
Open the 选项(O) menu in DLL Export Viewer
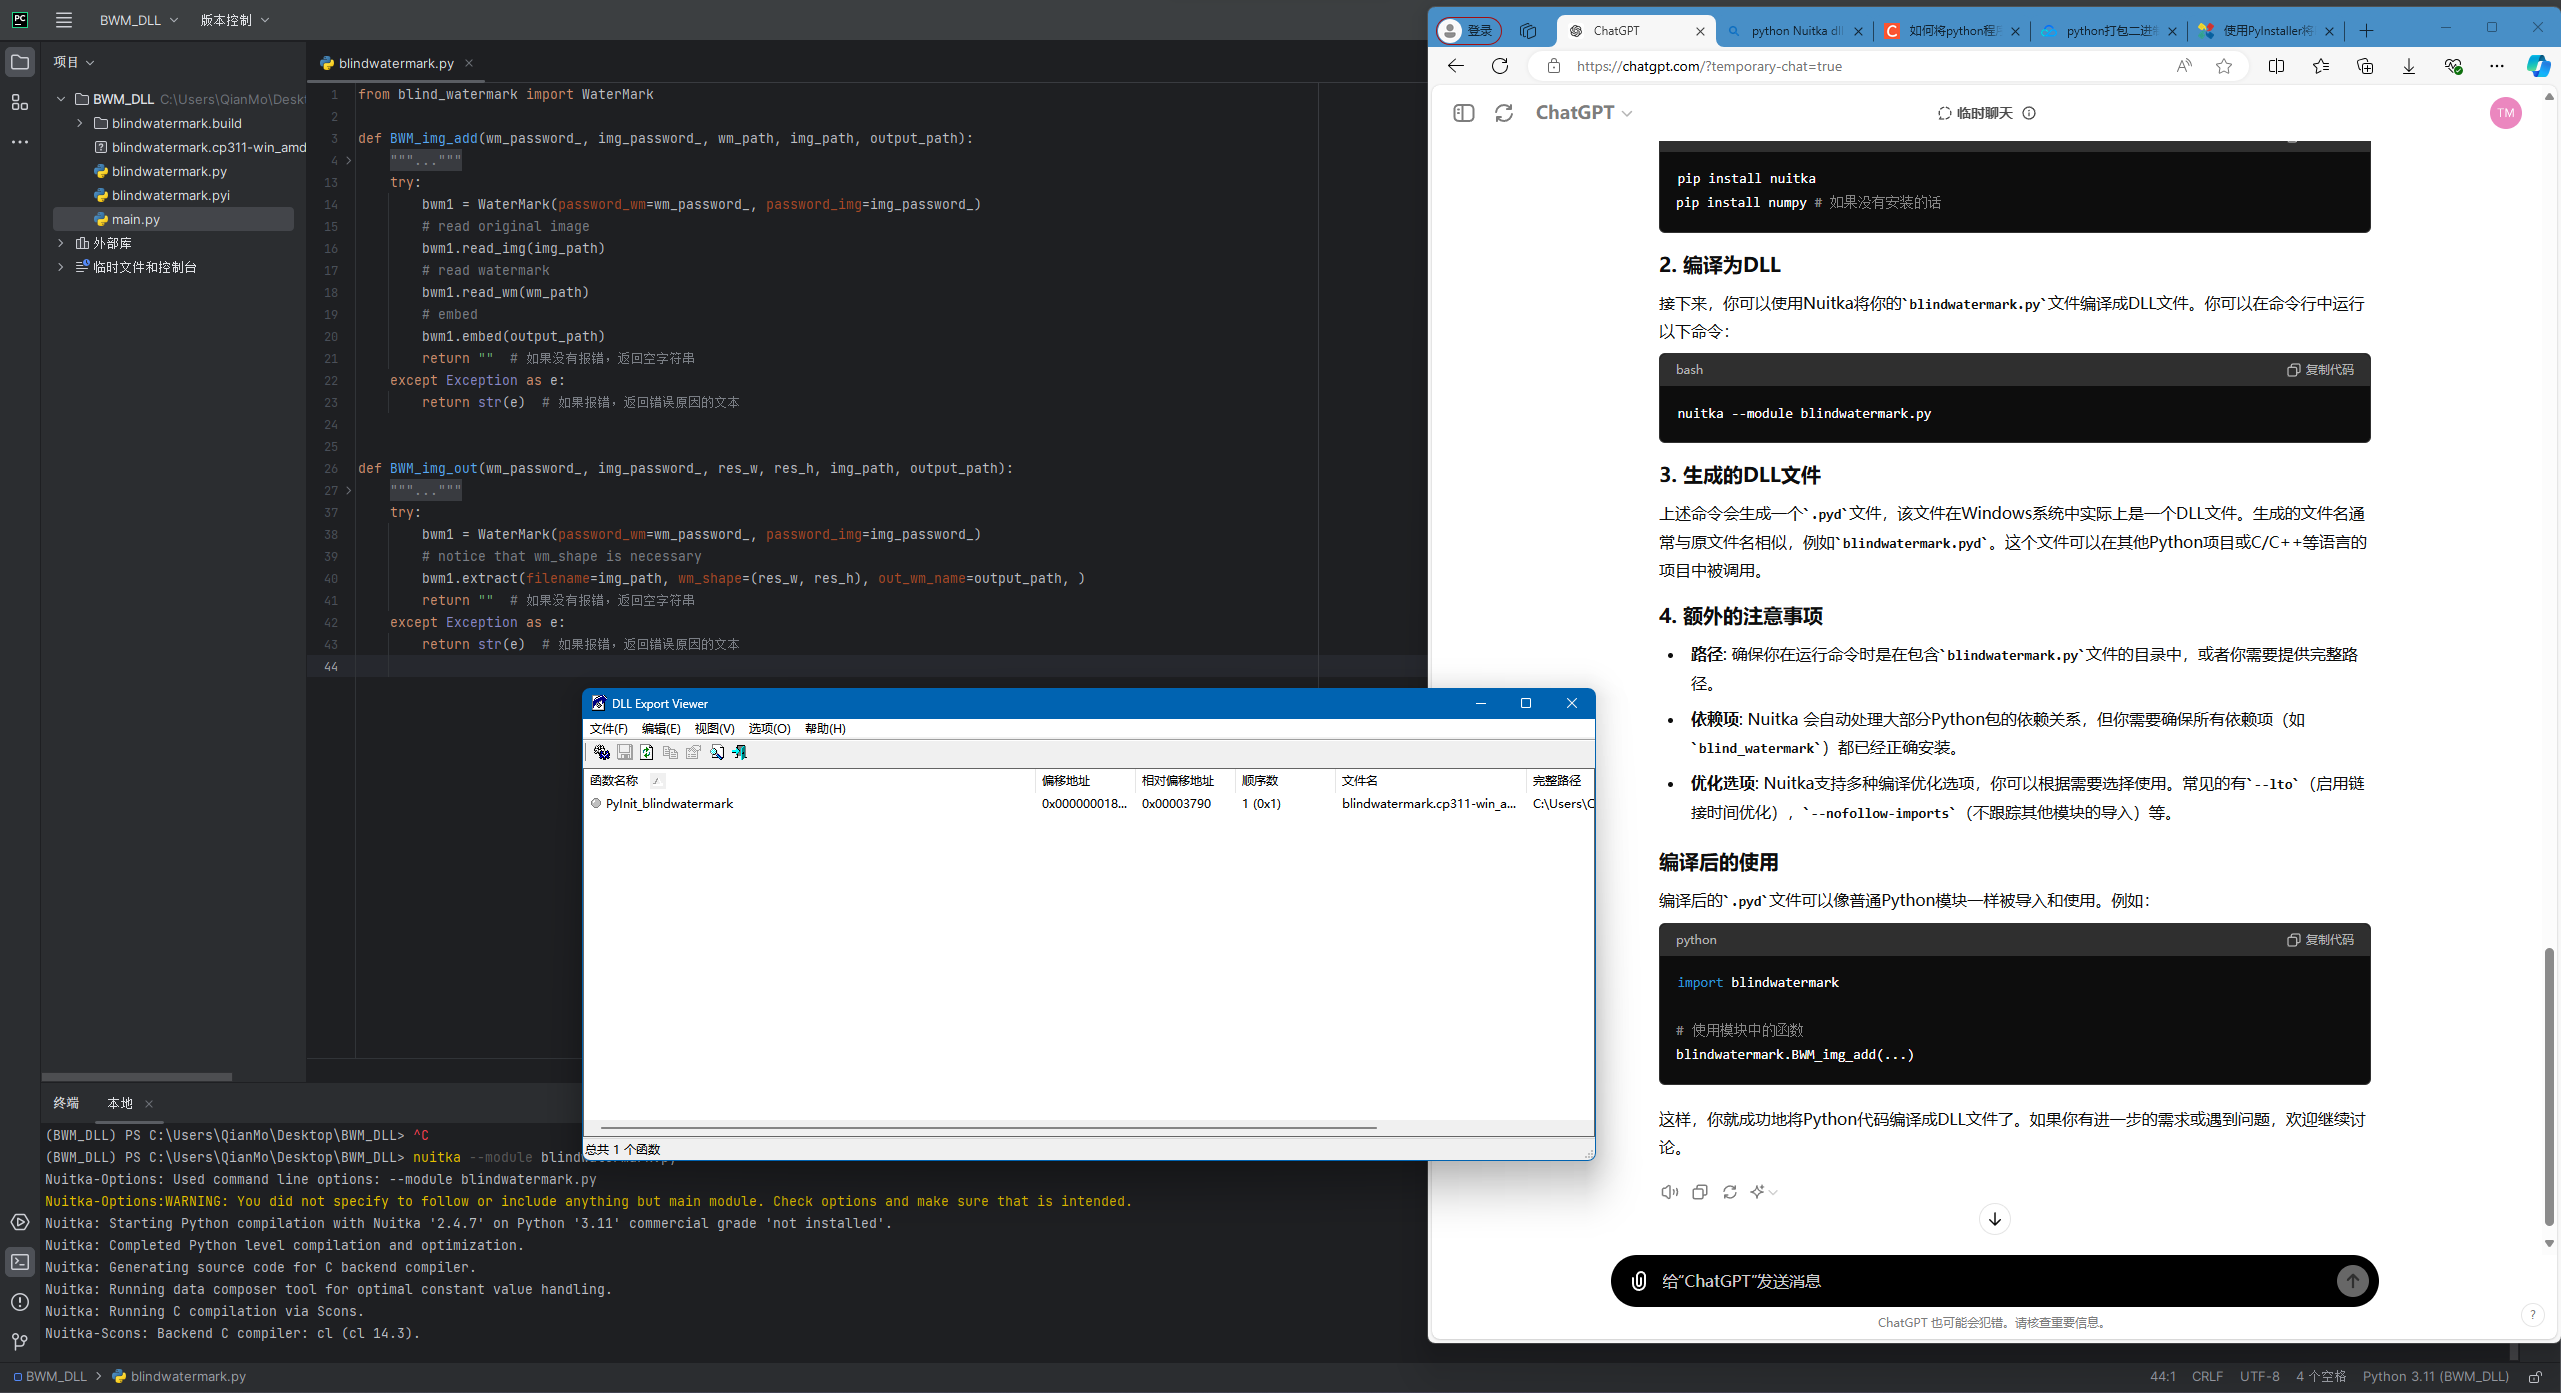click(769, 728)
